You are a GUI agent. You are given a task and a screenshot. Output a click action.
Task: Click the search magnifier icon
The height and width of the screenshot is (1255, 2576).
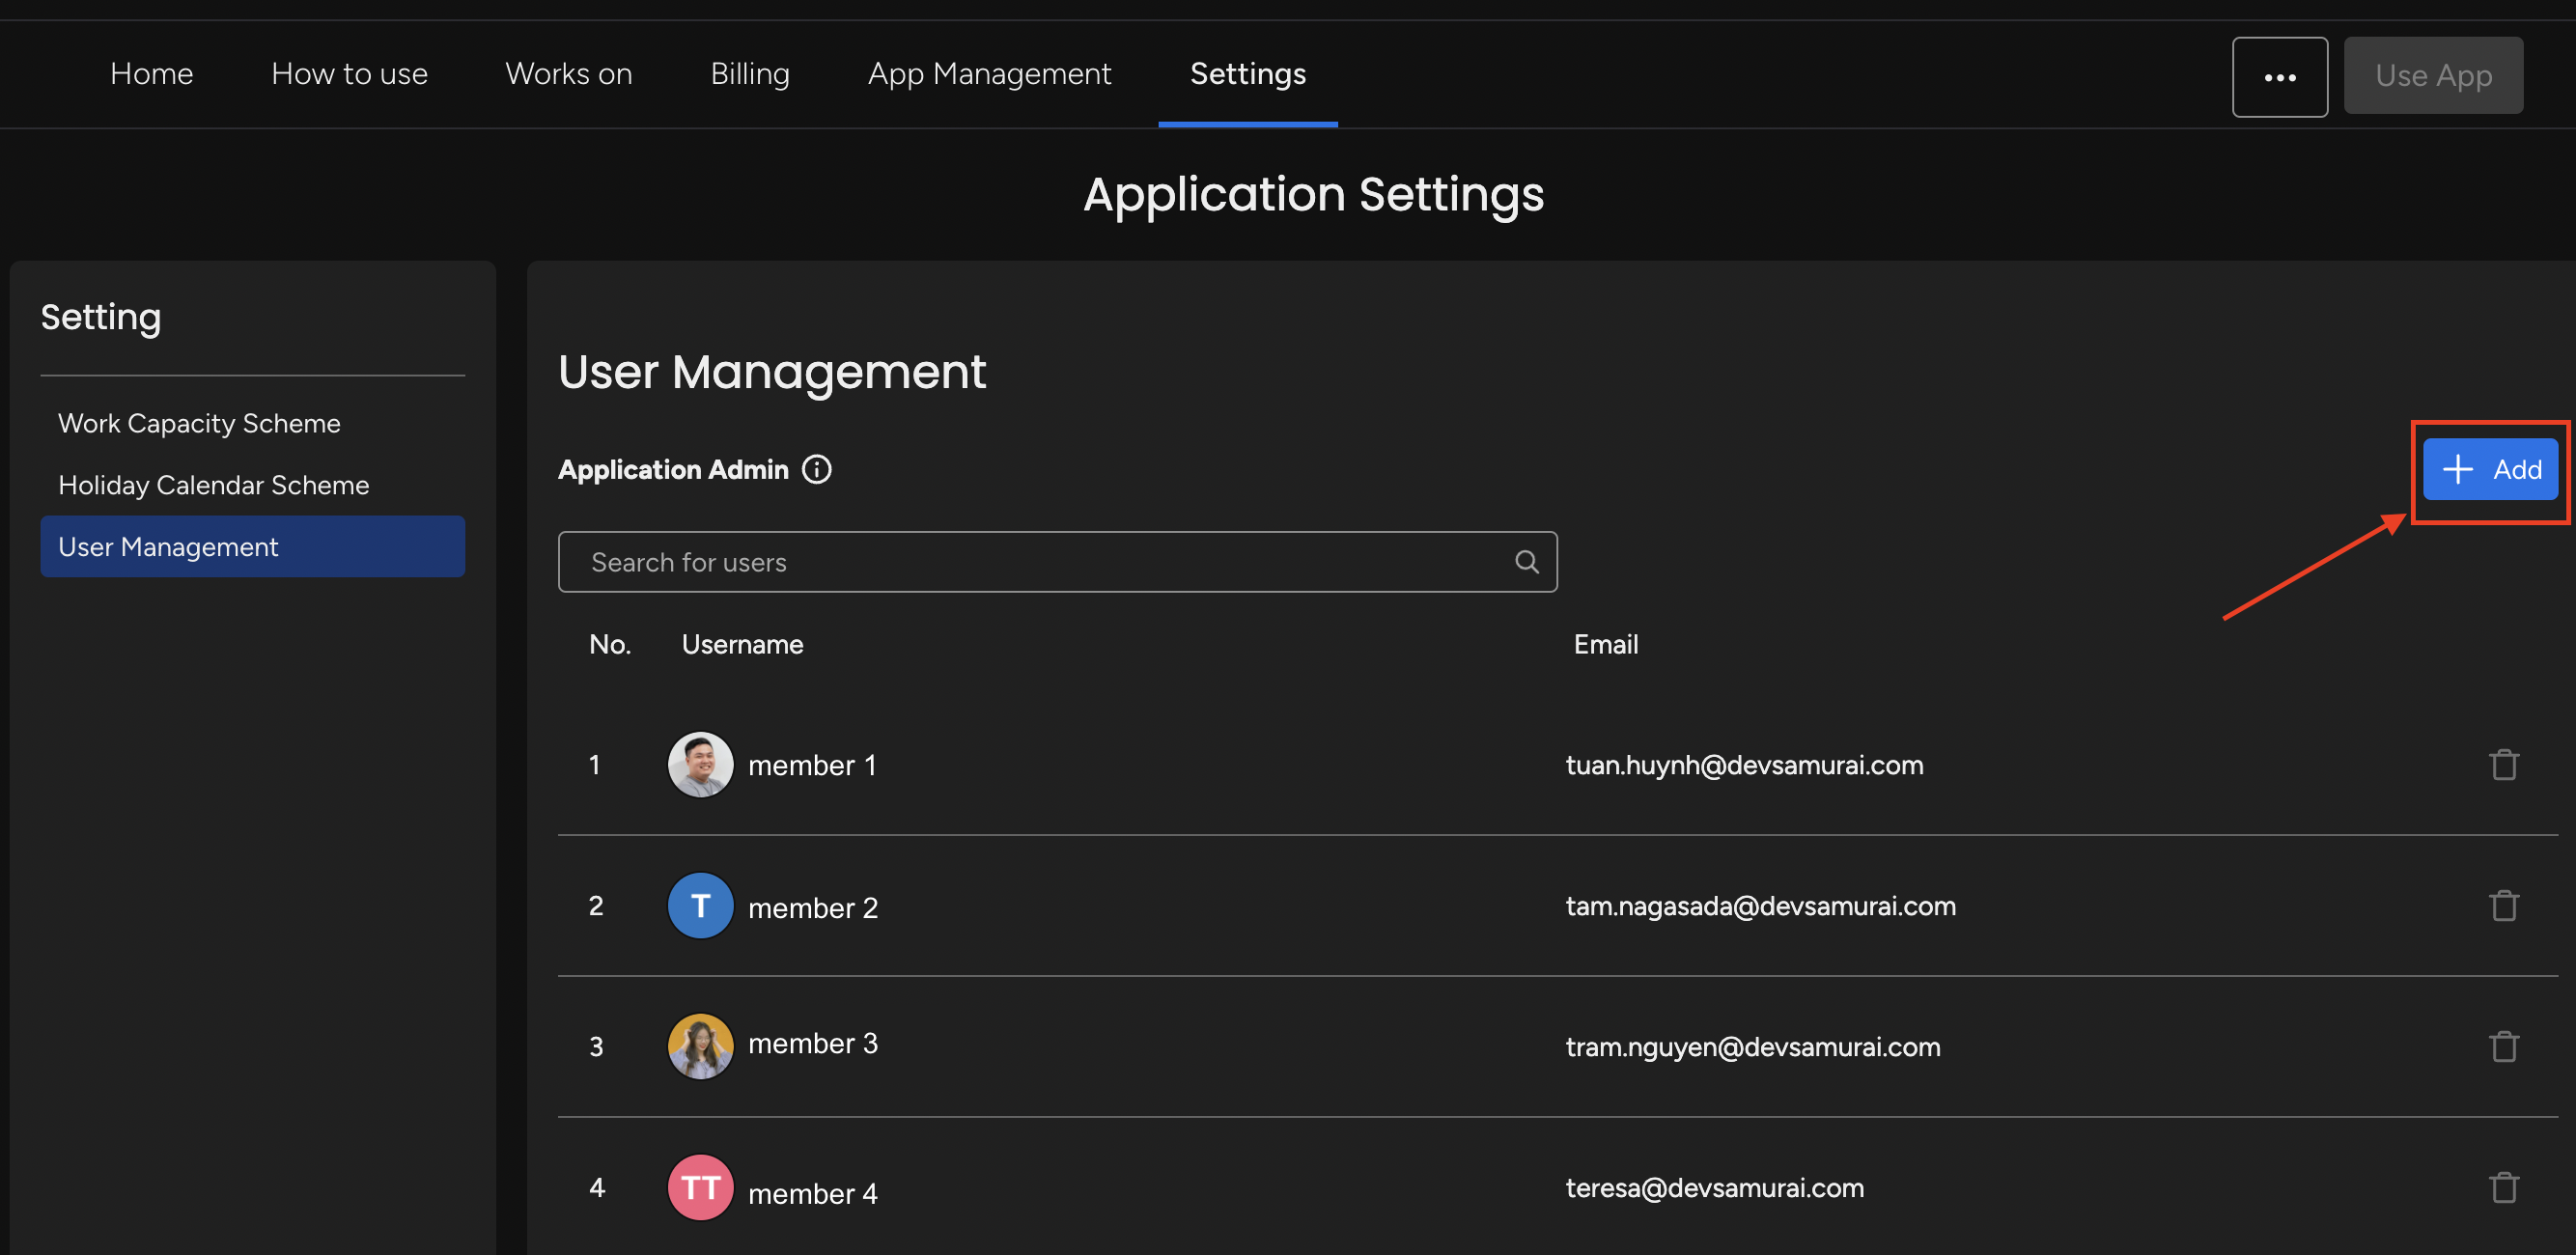[1526, 561]
